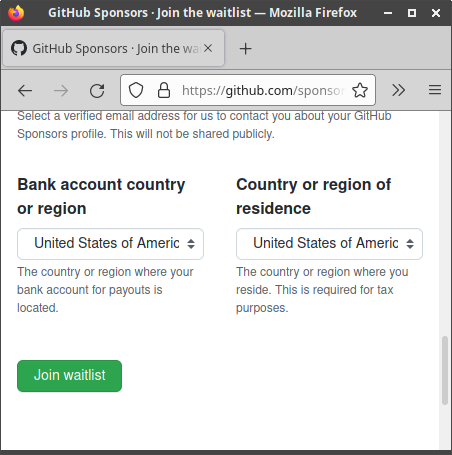Minimize the Firefox window
452x455 pixels.
[x=388, y=13]
